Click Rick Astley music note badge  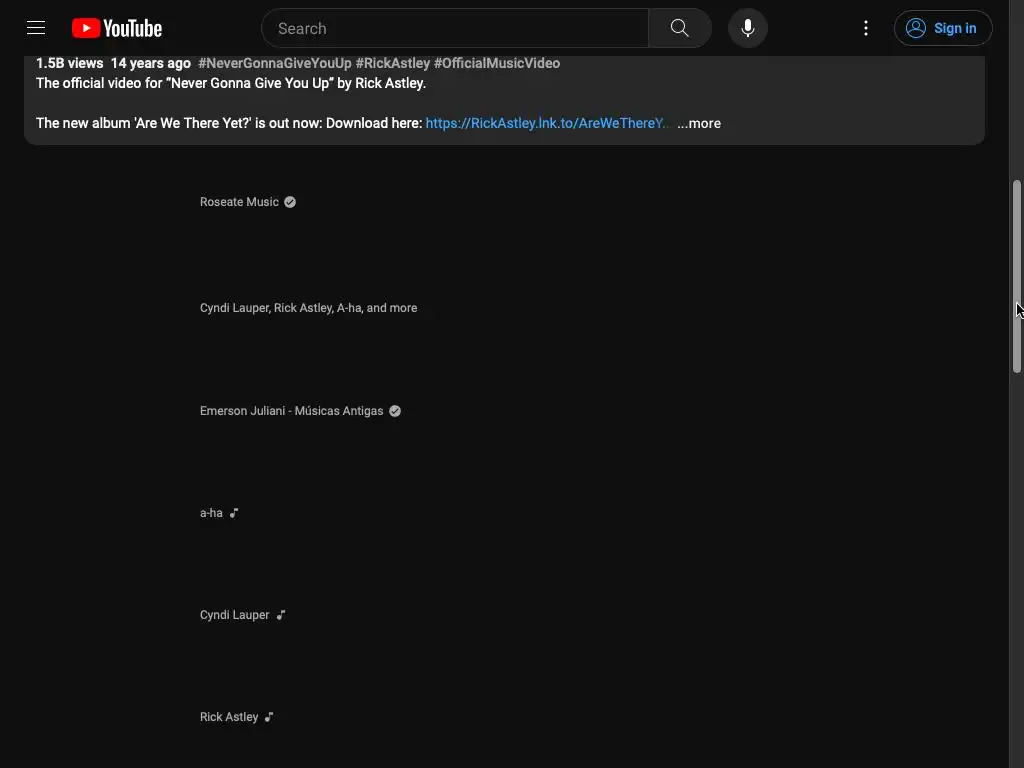269,716
